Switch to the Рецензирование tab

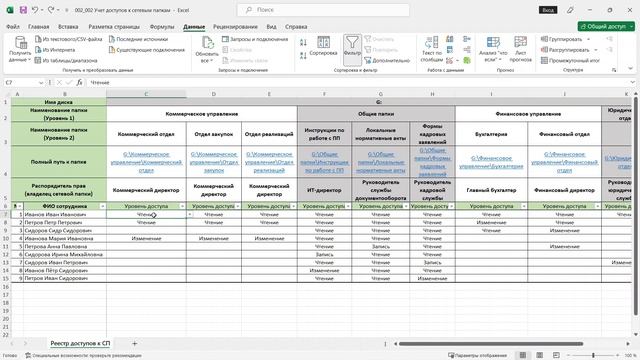tap(235, 27)
